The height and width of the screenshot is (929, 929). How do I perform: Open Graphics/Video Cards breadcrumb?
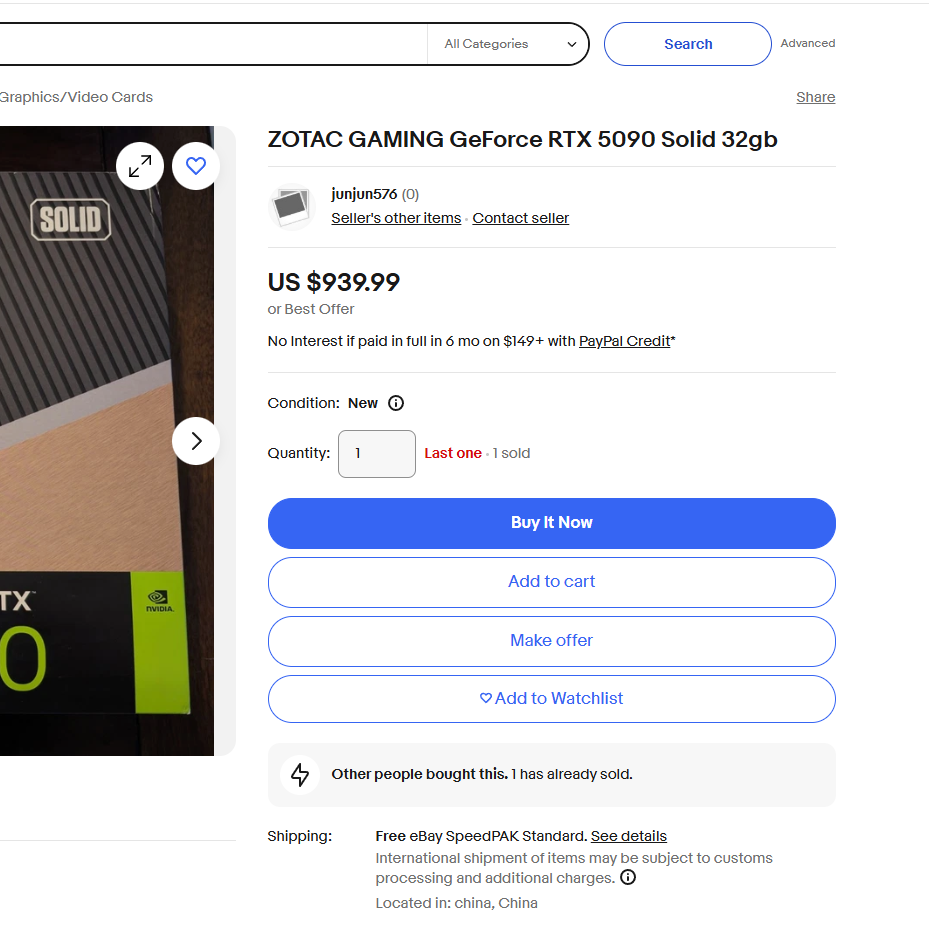(x=76, y=97)
